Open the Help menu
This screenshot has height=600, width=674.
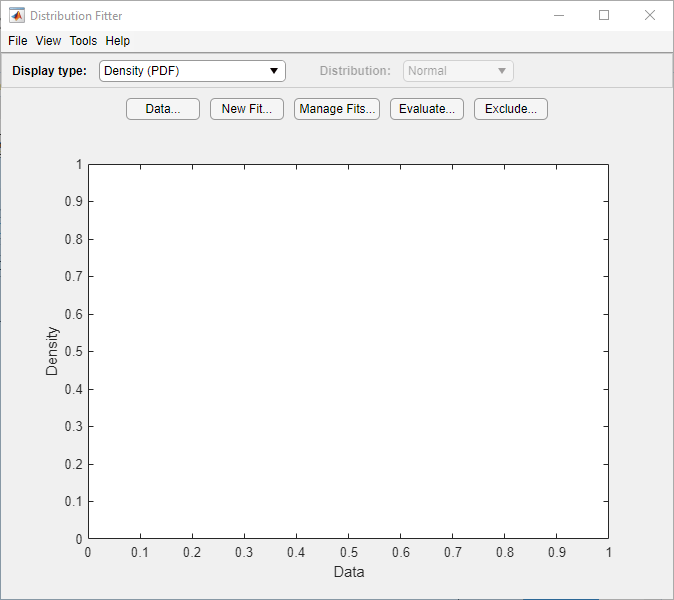[x=118, y=41]
